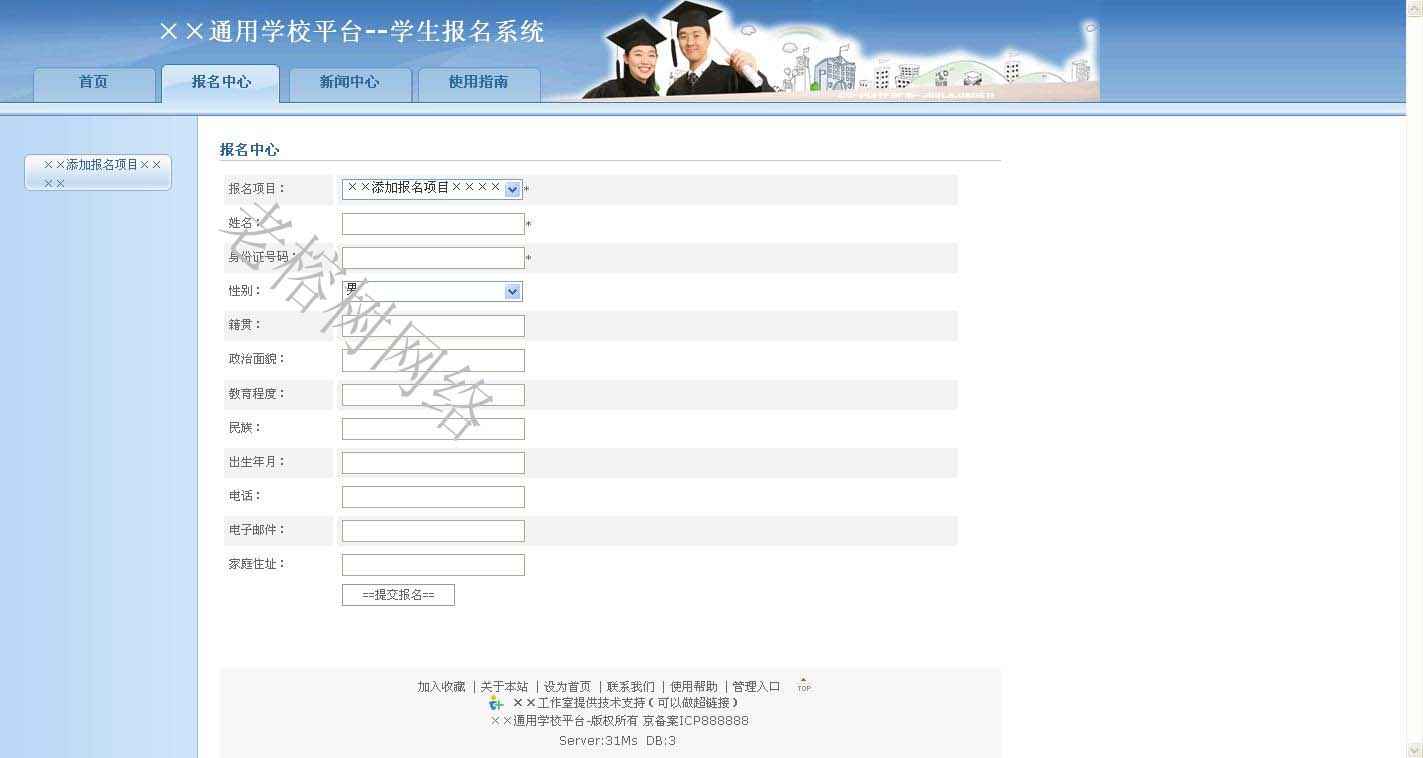Click the 设为首页 link
This screenshot has height=758, width=1423.
point(567,687)
